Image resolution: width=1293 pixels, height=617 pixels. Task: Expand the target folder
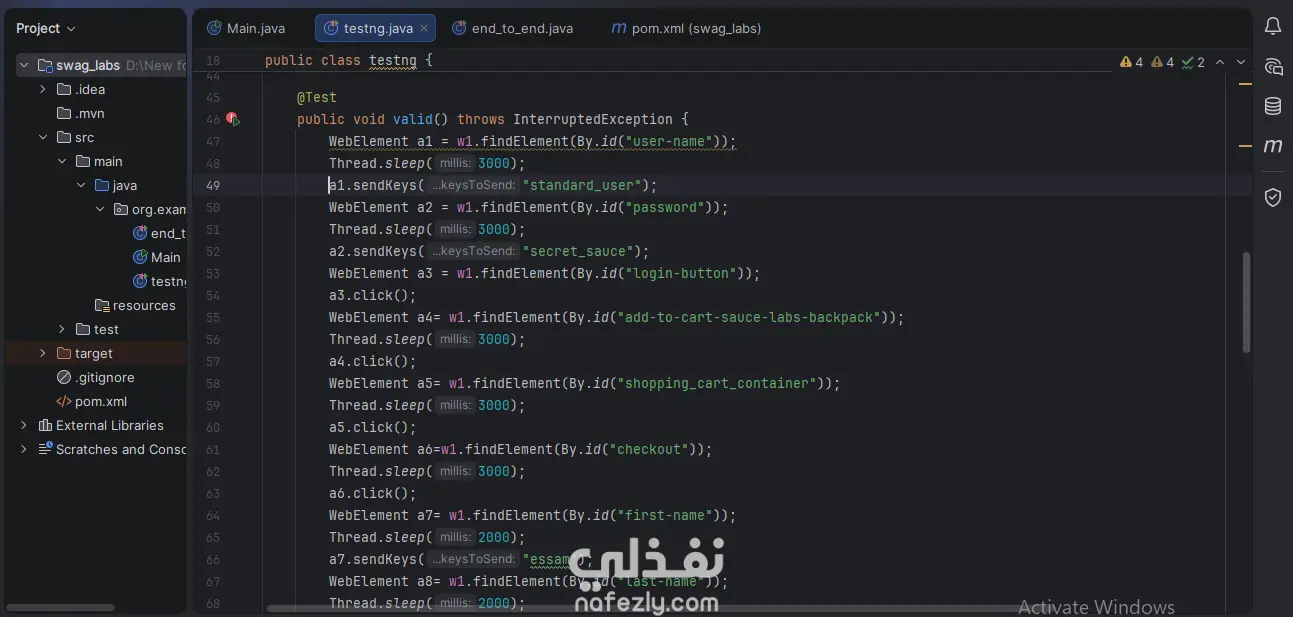[x=42, y=353]
